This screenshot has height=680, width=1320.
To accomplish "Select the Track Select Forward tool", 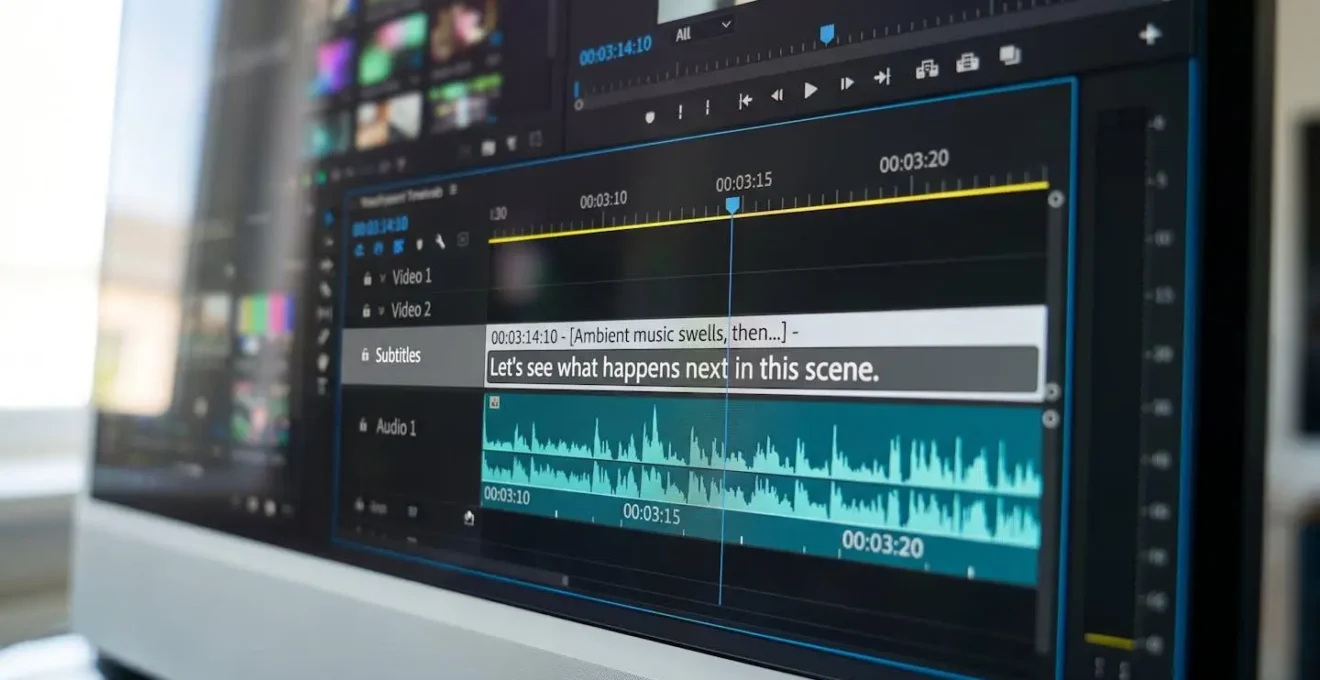I will coord(327,241).
